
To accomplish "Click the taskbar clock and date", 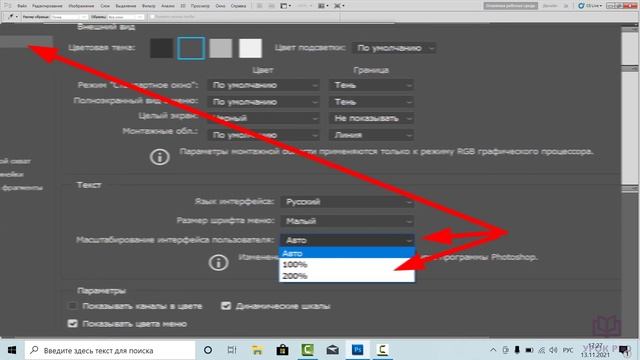I will coord(596,350).
